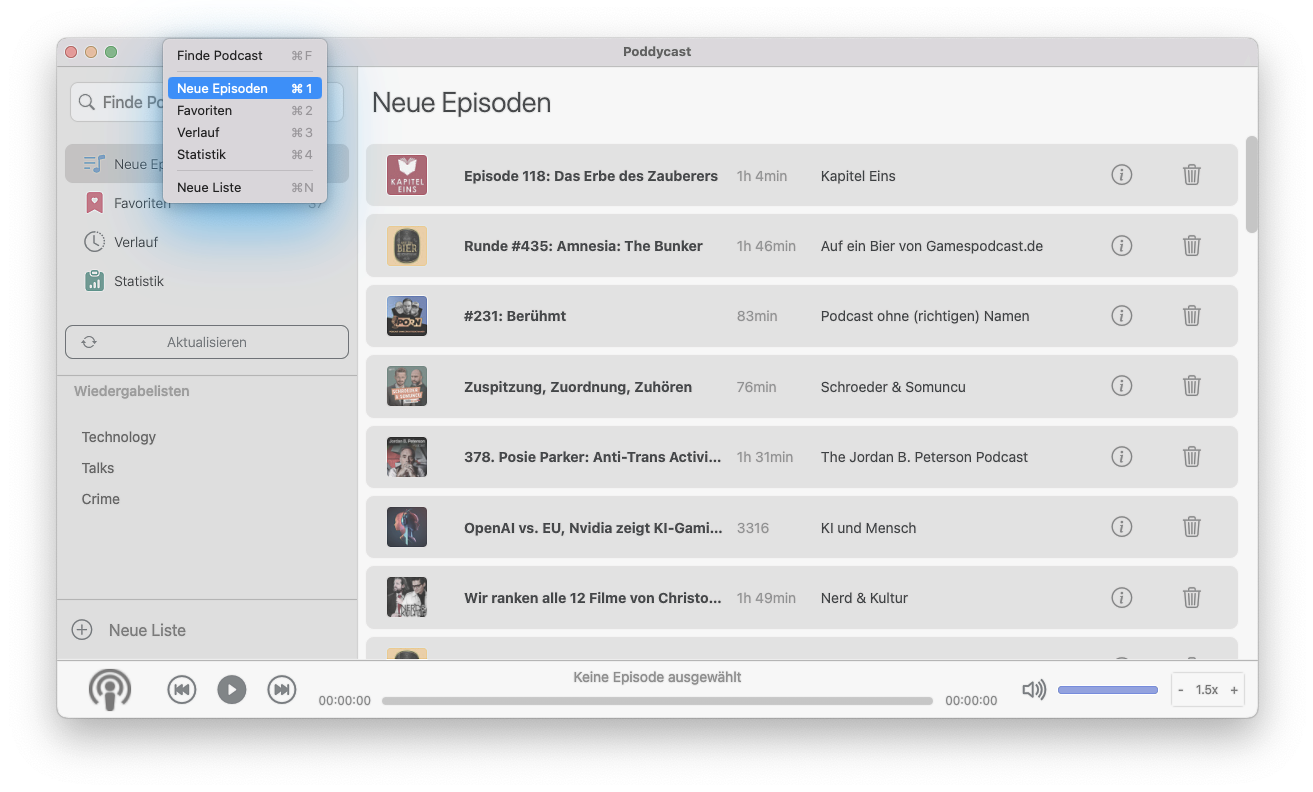Click the Wiedergabelisten section header
The image size is (1313, 792).
(132, 391)
